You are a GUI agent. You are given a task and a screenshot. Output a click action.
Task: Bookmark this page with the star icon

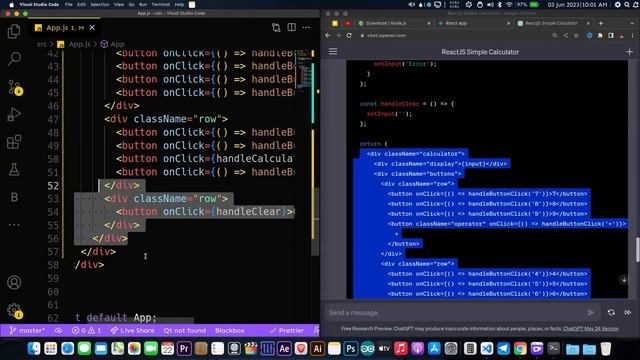[576, 36]
